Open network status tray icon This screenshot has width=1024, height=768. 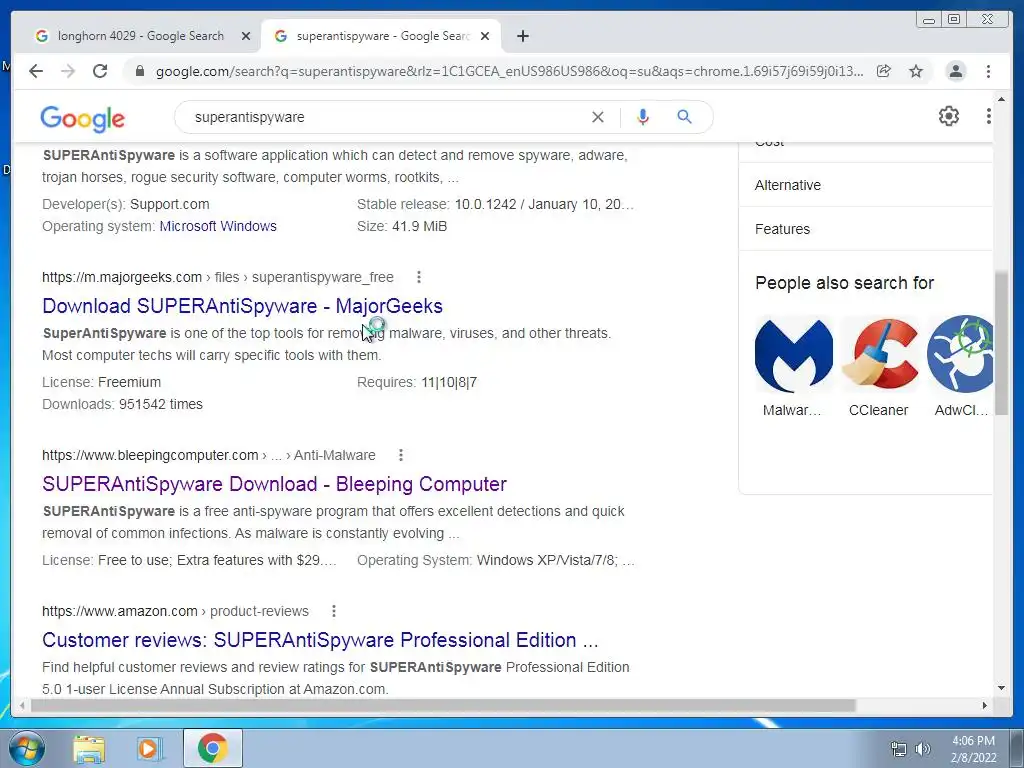[x=899, y=749]
